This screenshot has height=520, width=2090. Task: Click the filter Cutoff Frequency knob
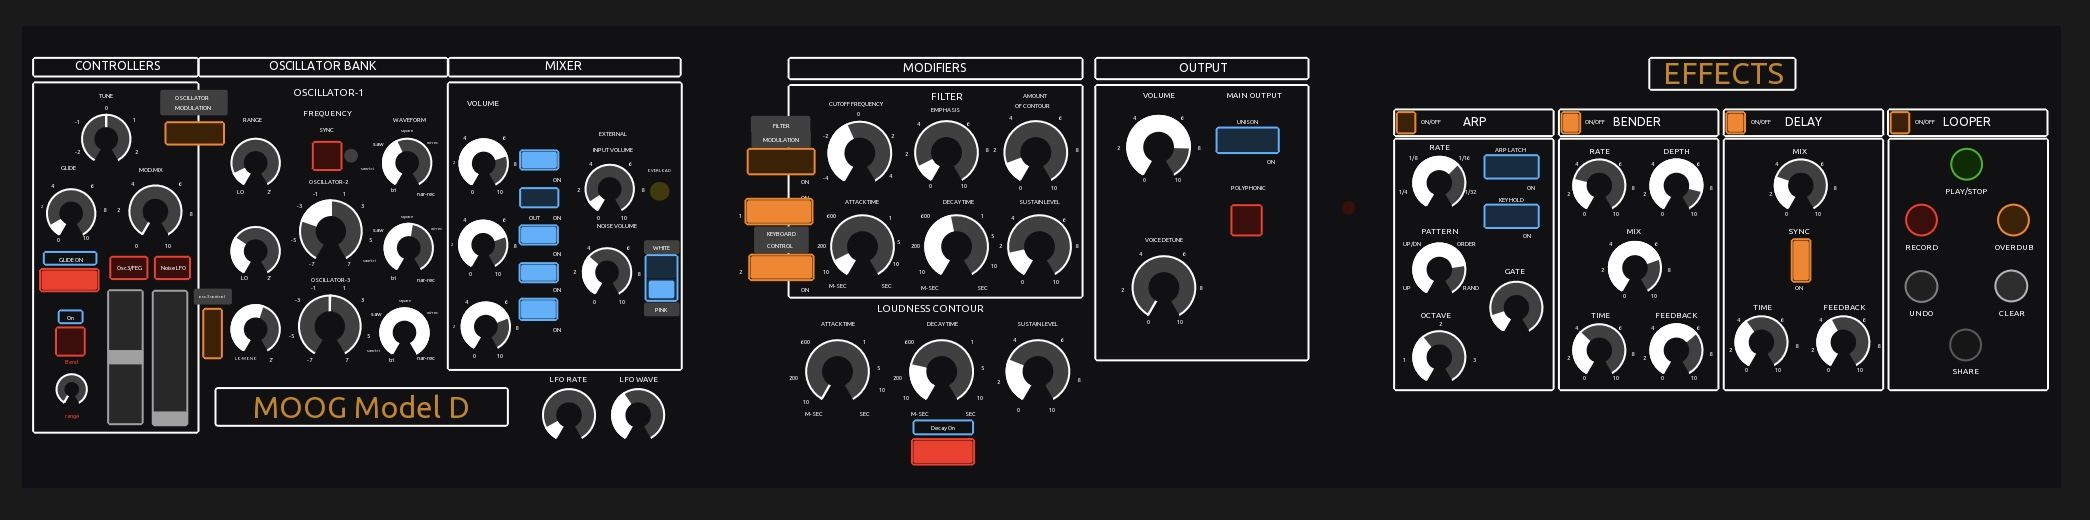pyautogui.click(x=859, y=152)
